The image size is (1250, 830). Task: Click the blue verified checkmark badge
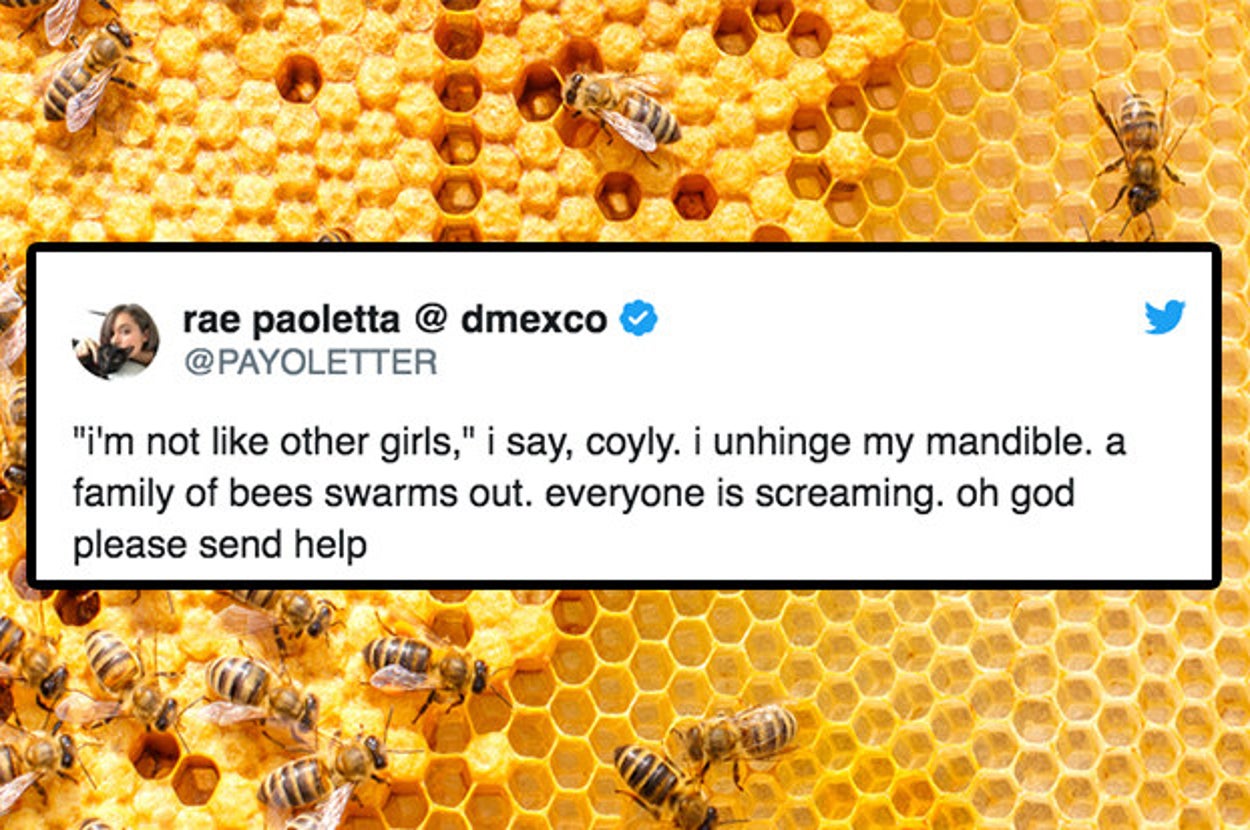(638, 319)
